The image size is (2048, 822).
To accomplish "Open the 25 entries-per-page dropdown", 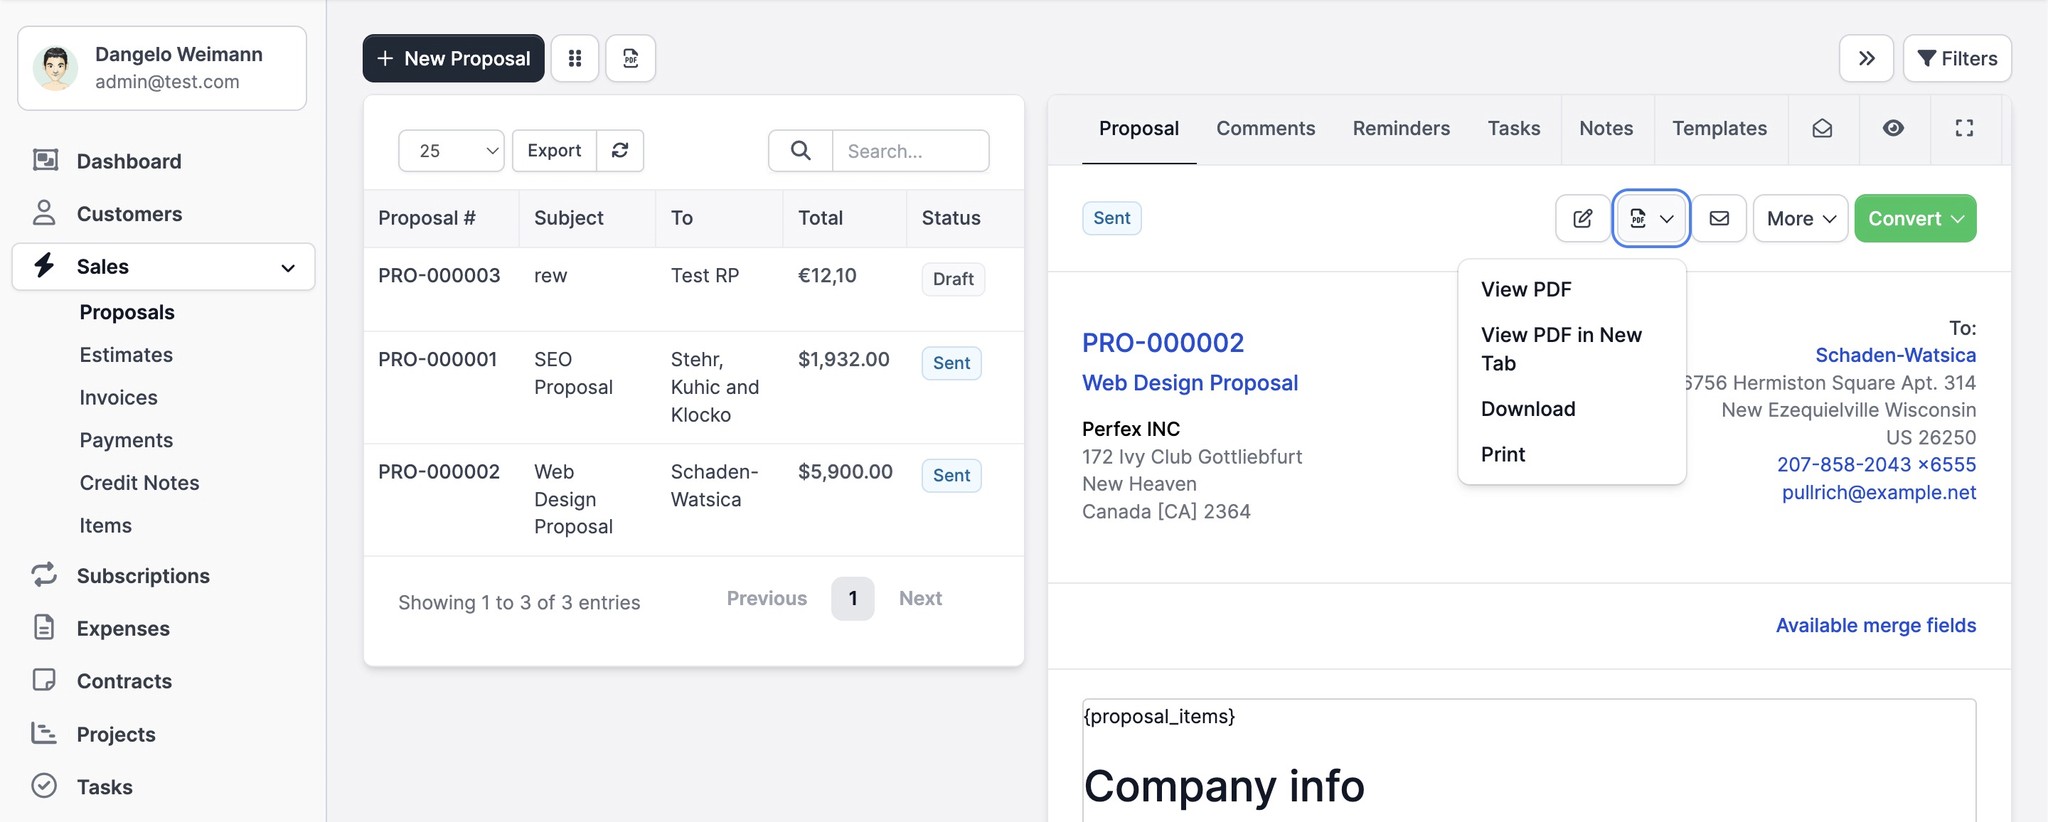I will (451, 151).
